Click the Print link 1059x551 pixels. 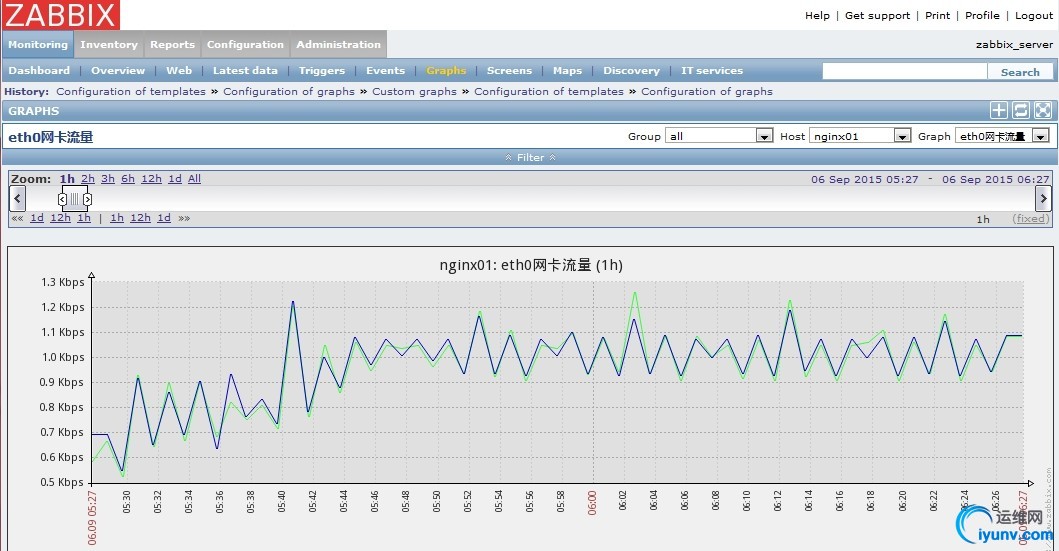click(937, 16)
